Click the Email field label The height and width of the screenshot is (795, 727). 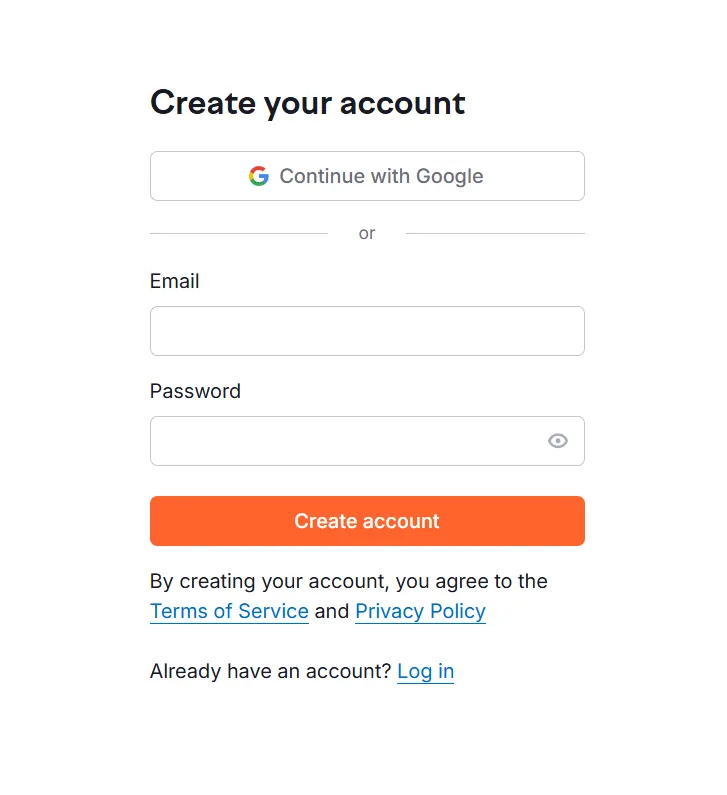tap(175, 281)
